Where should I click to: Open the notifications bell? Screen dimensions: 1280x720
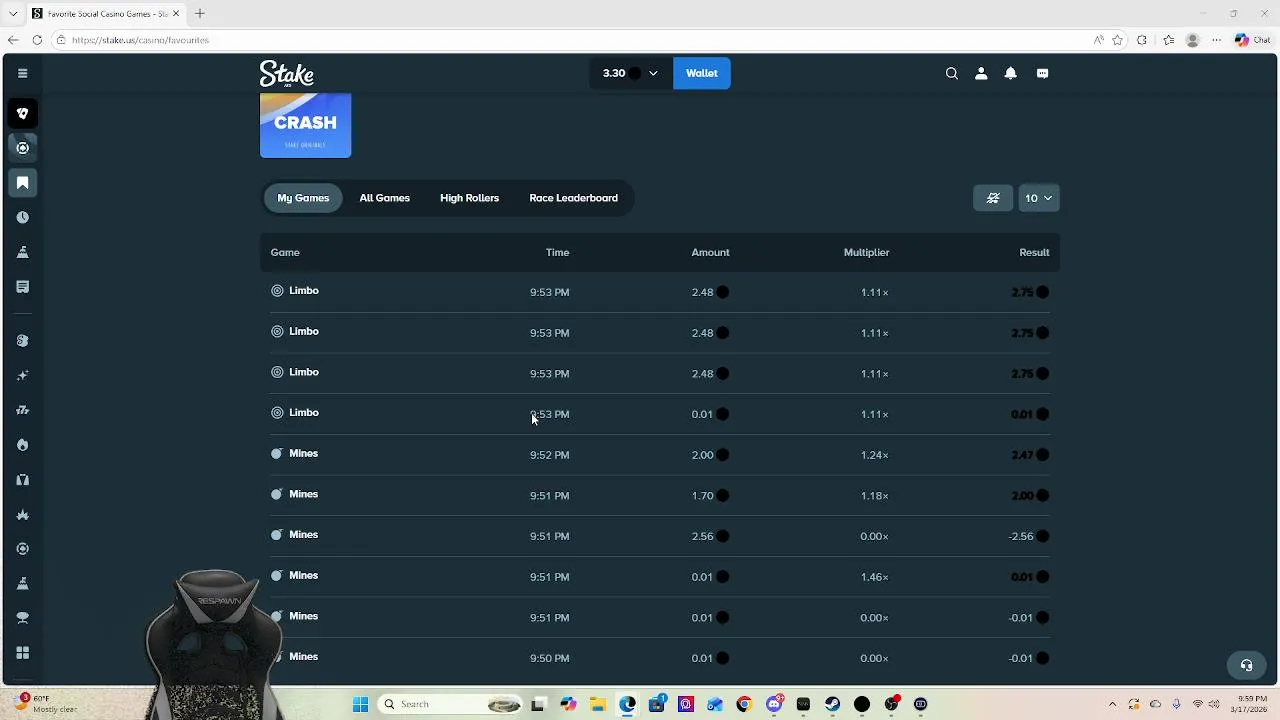coord(1010,73)
